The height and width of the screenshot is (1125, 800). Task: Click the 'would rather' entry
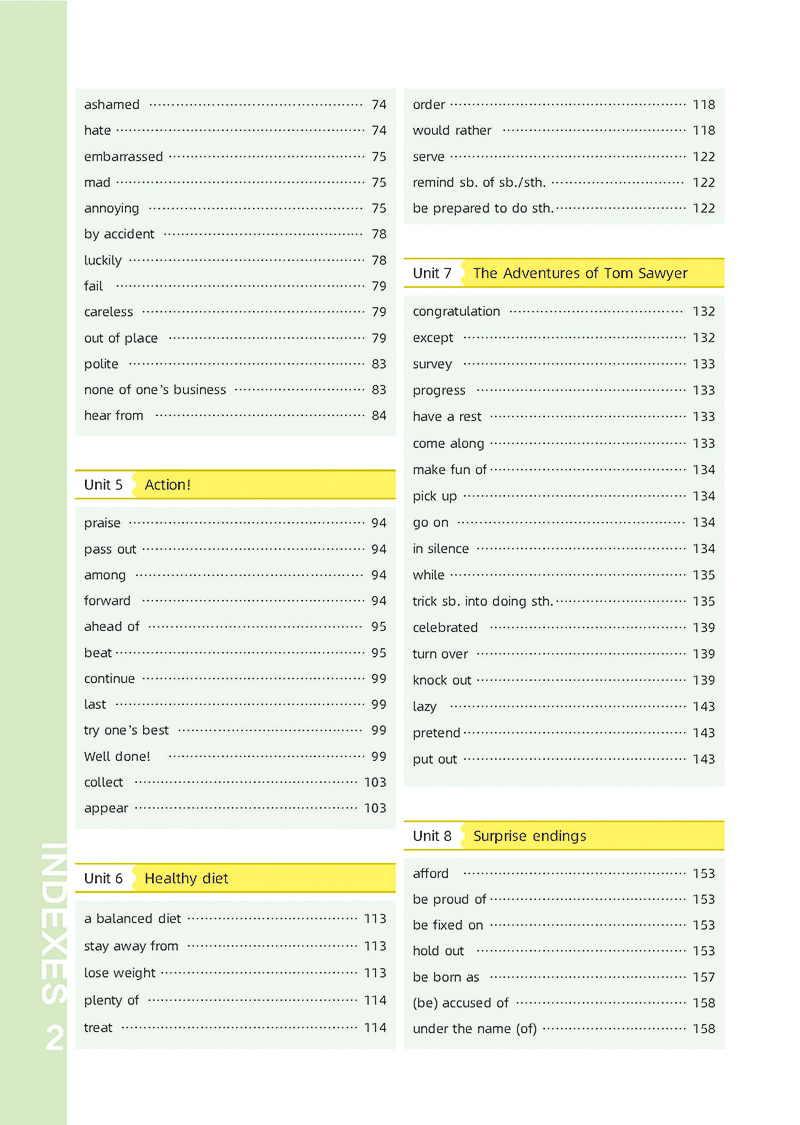coord(452,131)
